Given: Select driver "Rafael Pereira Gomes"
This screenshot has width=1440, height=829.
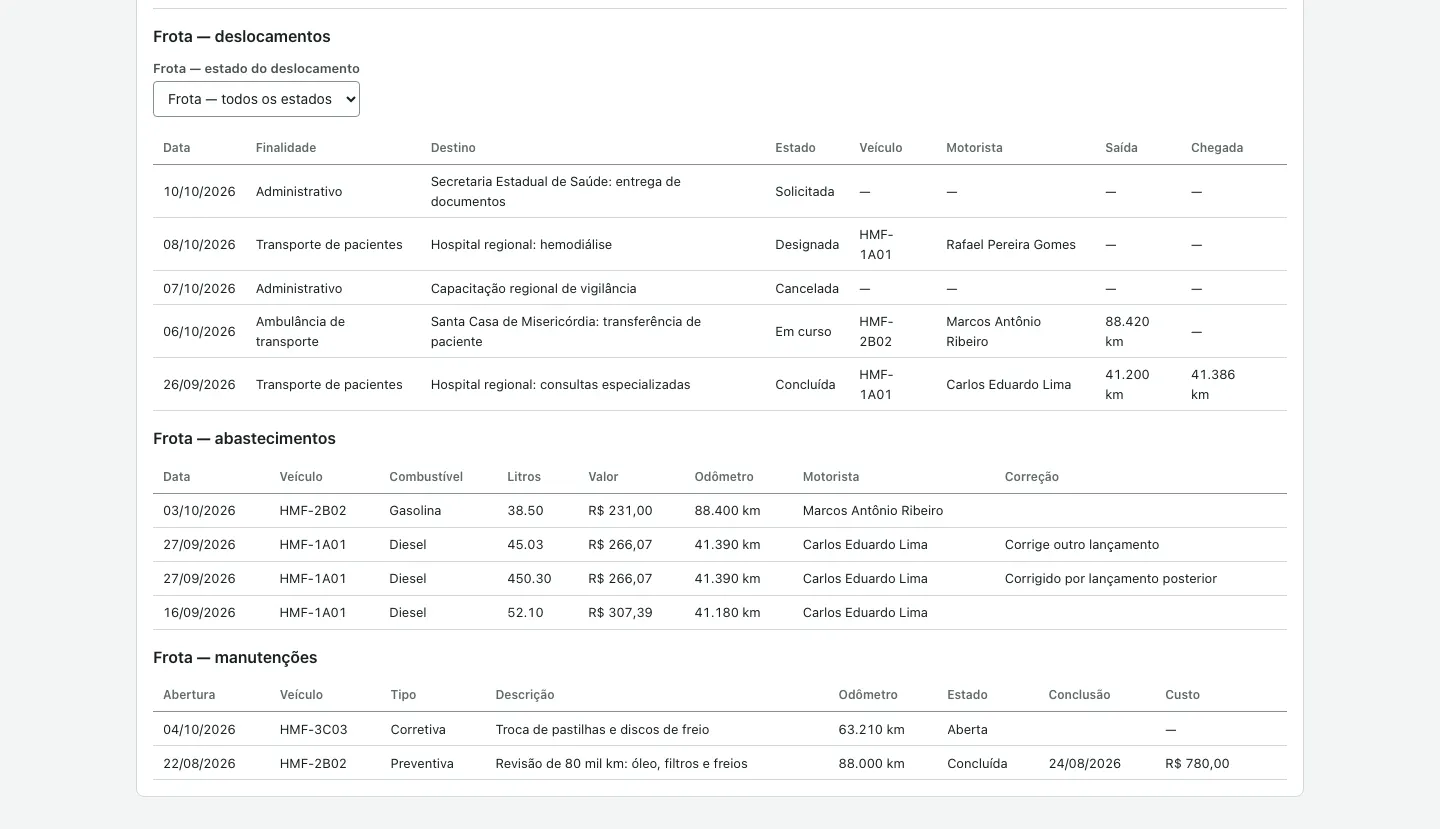Looking at the screenshot, I should 1011,245.
